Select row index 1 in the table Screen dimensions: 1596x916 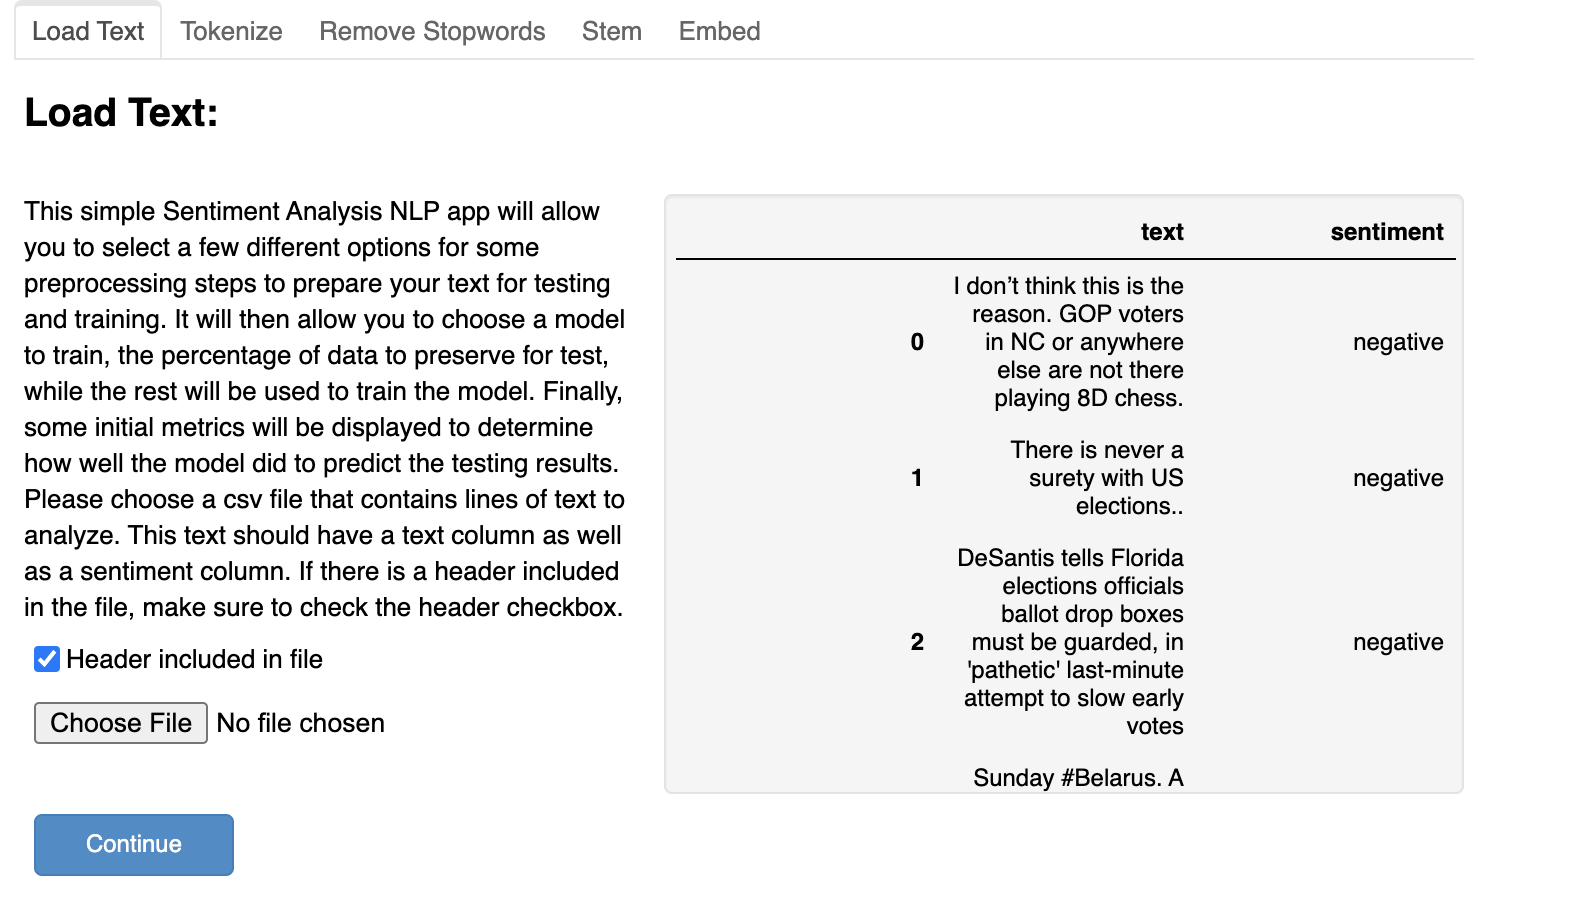(917, 478)
